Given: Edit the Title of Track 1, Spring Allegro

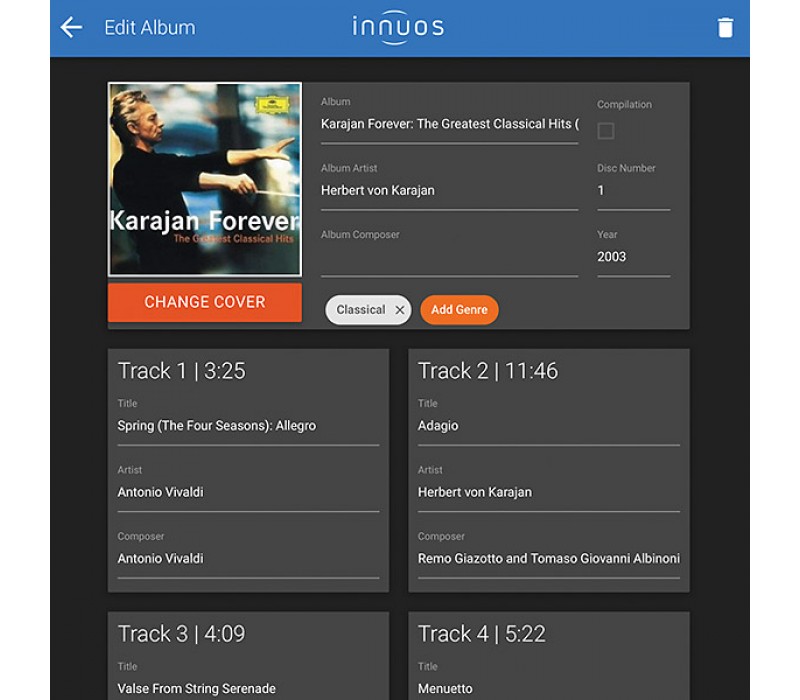Looking at the screenshot, I should 248,425.
